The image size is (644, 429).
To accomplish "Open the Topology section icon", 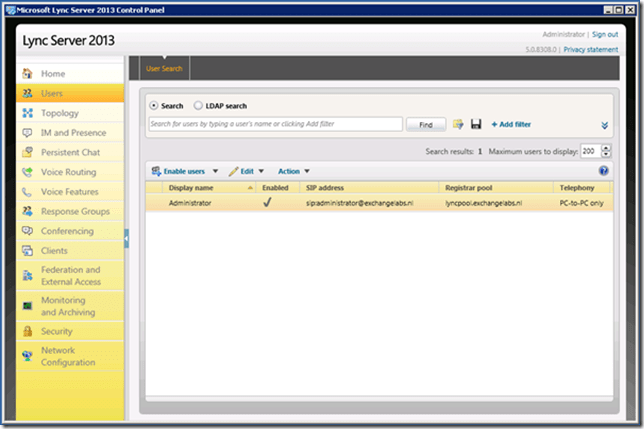I will click(27, 113).
